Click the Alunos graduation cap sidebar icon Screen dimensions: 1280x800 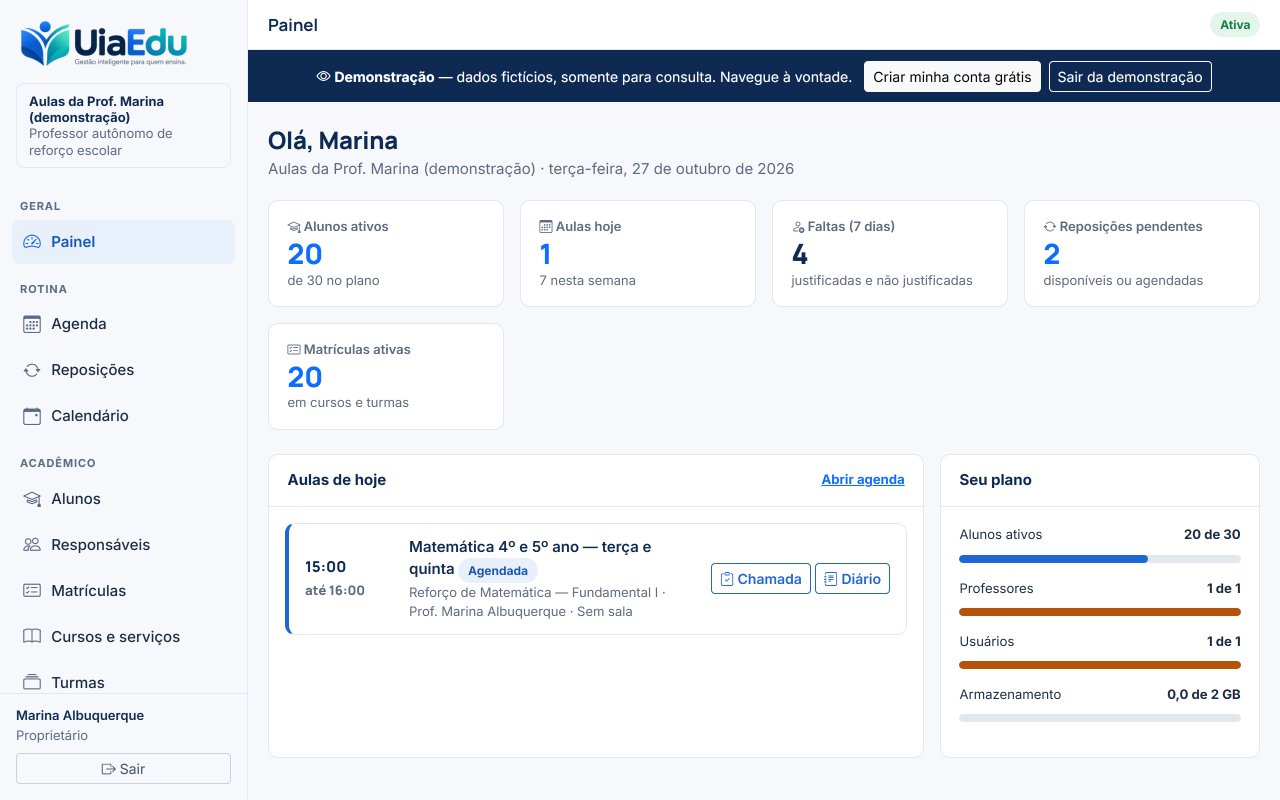point(32,499)
